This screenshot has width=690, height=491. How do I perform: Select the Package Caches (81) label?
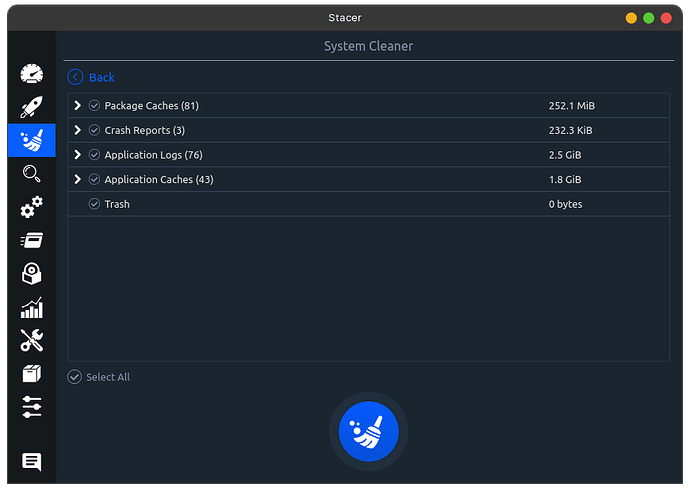(151, 106)
